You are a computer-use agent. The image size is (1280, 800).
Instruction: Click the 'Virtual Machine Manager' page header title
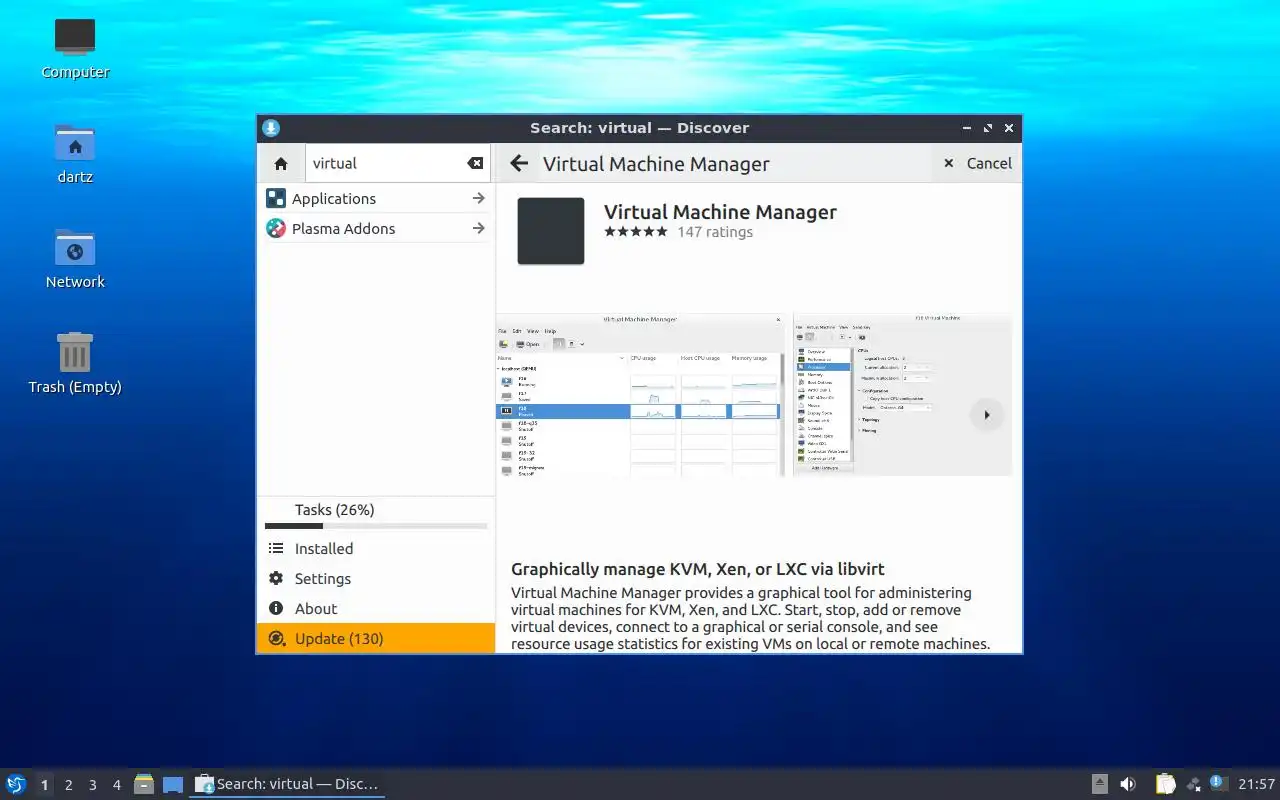point(656,164)
